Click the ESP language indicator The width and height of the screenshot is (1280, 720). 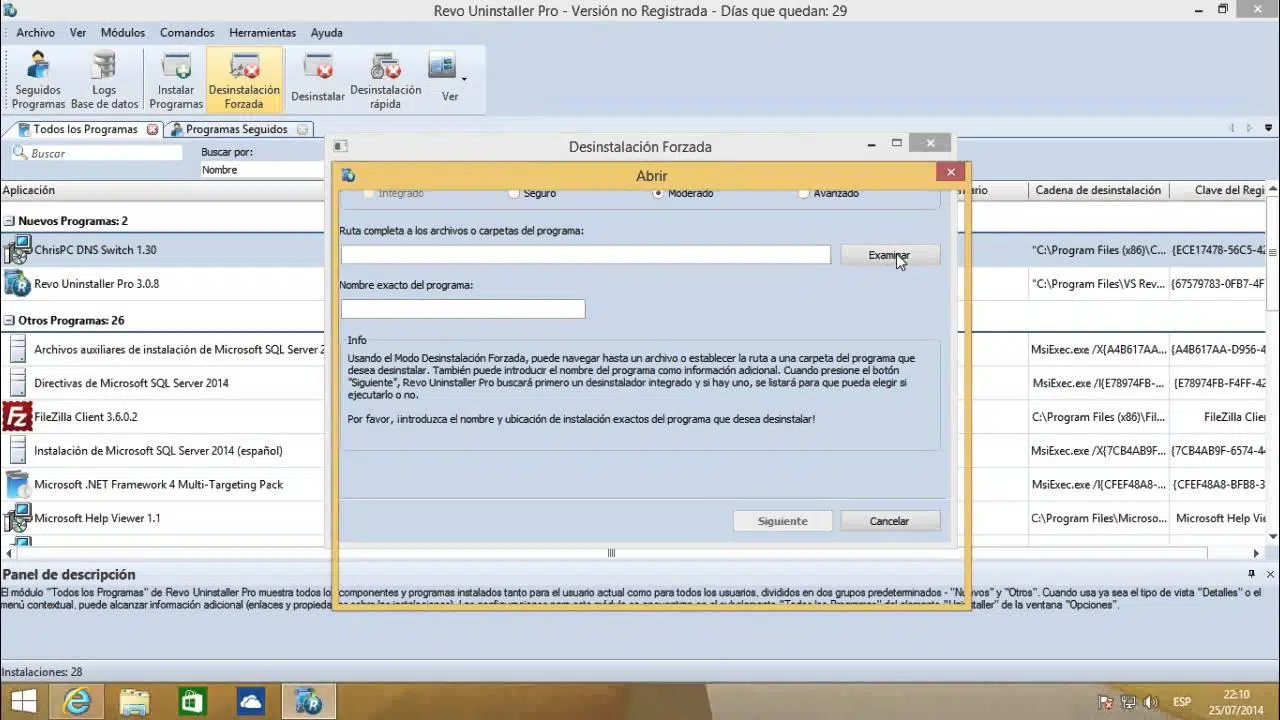click(x=1181, y=702)
